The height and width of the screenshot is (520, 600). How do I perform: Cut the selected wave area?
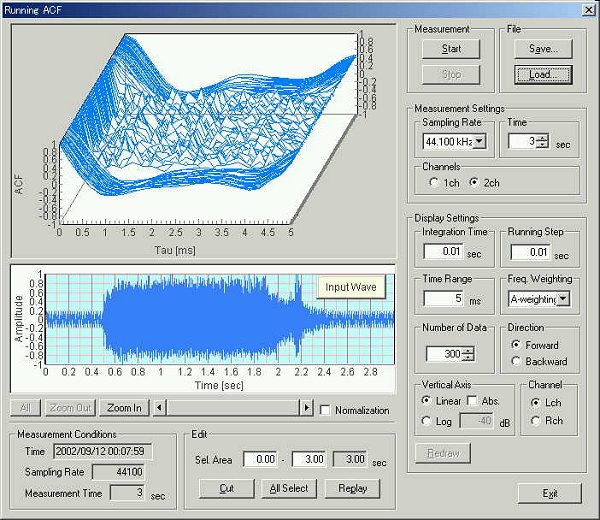click(227, 489)
